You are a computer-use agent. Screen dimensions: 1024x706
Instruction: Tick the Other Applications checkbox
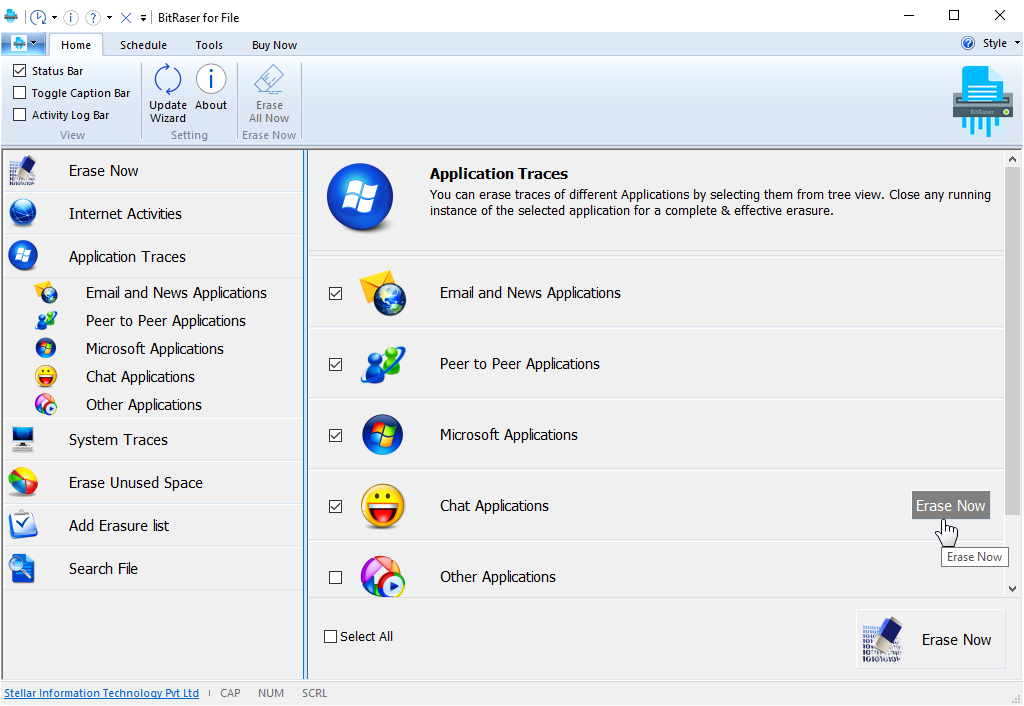[x=336, y=577]
